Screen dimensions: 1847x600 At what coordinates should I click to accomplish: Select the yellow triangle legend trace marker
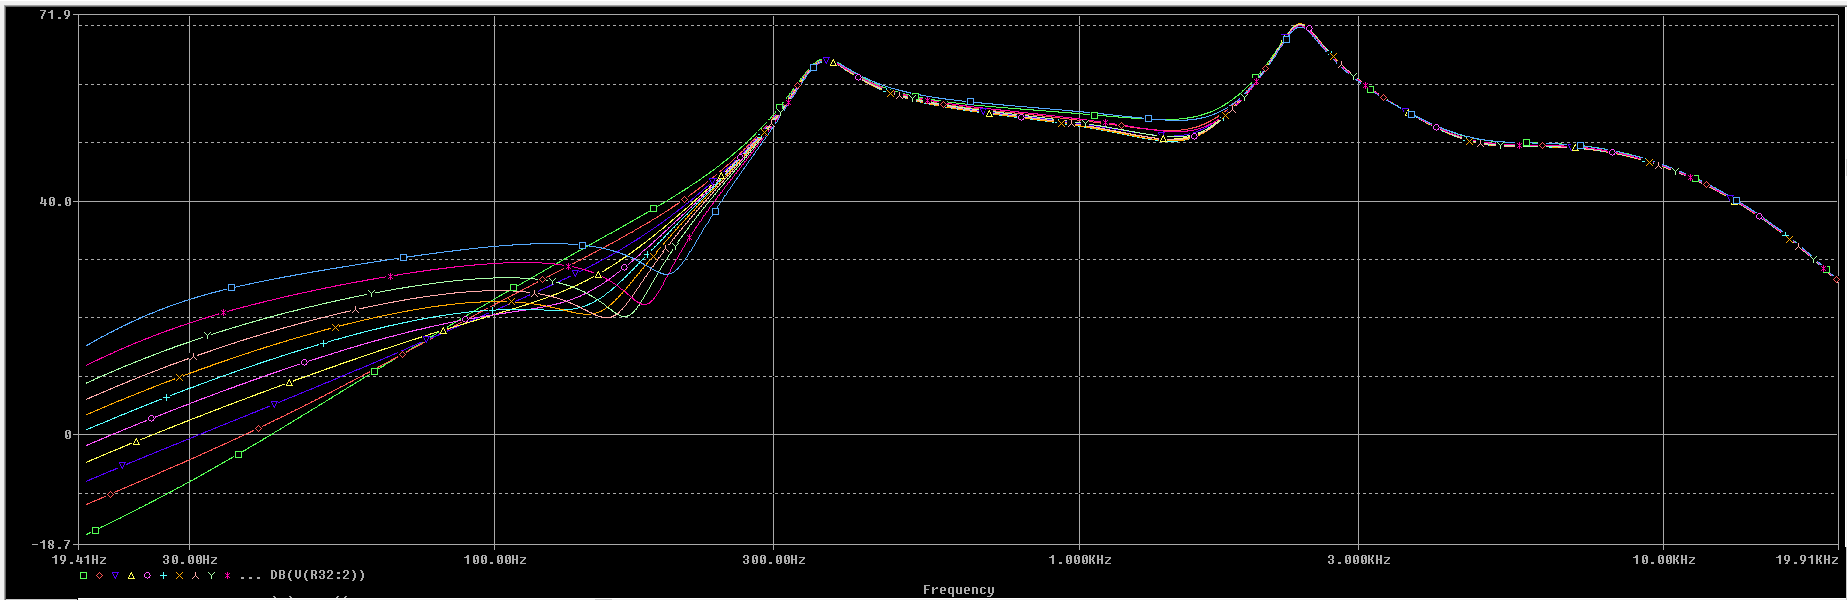(132, 576)
